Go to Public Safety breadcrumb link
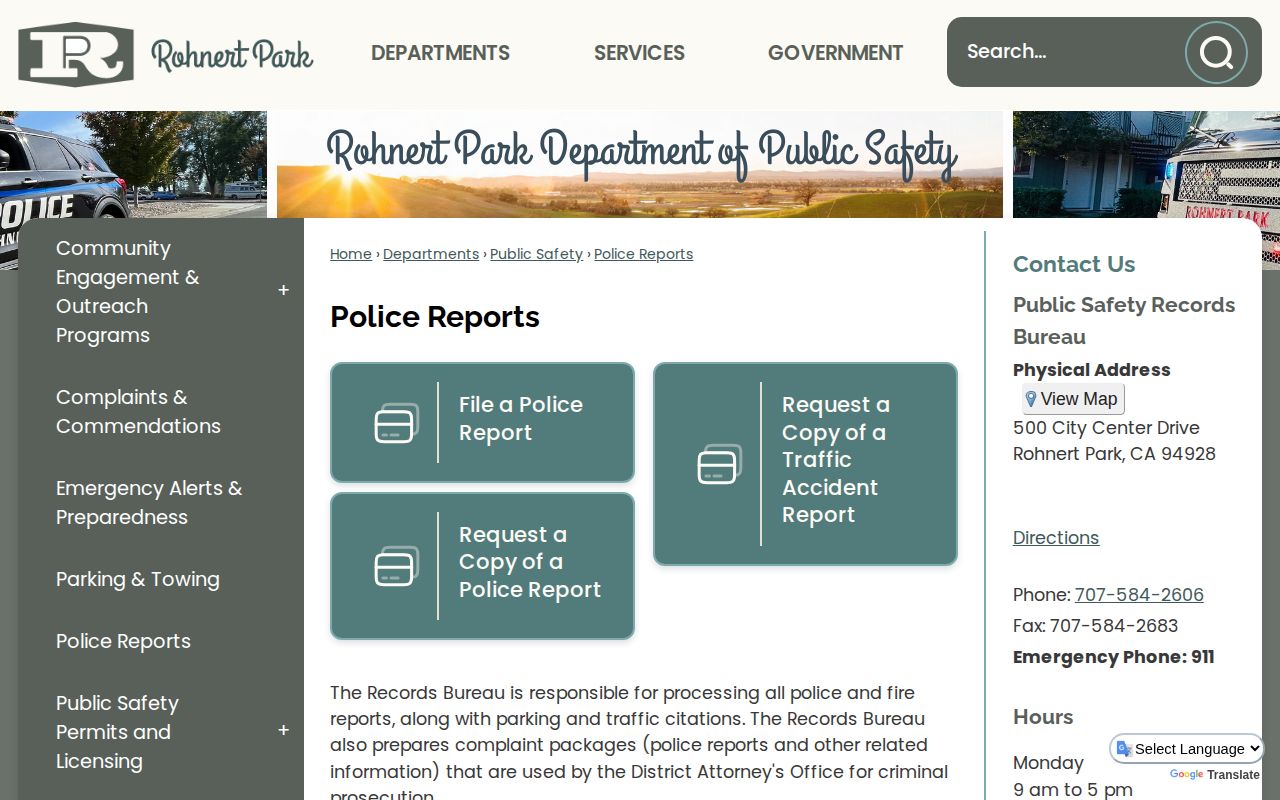This screenshot has height=800, width=1280. pyautogui.click(x=536, y=254)
